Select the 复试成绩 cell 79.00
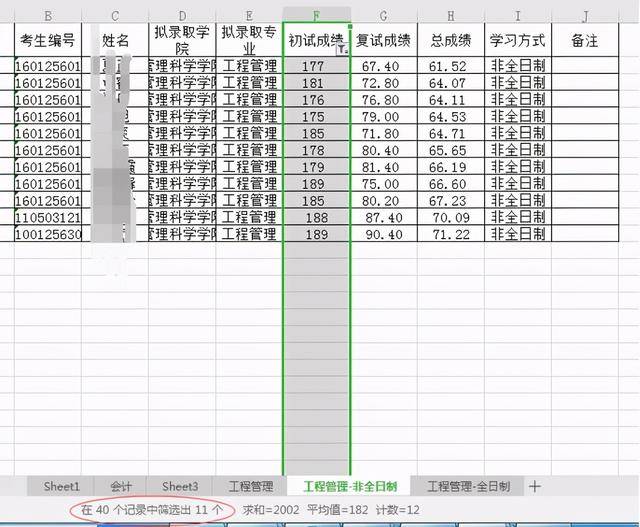The height and width of the screenshot is (527, 640). [x=384, y=116]
